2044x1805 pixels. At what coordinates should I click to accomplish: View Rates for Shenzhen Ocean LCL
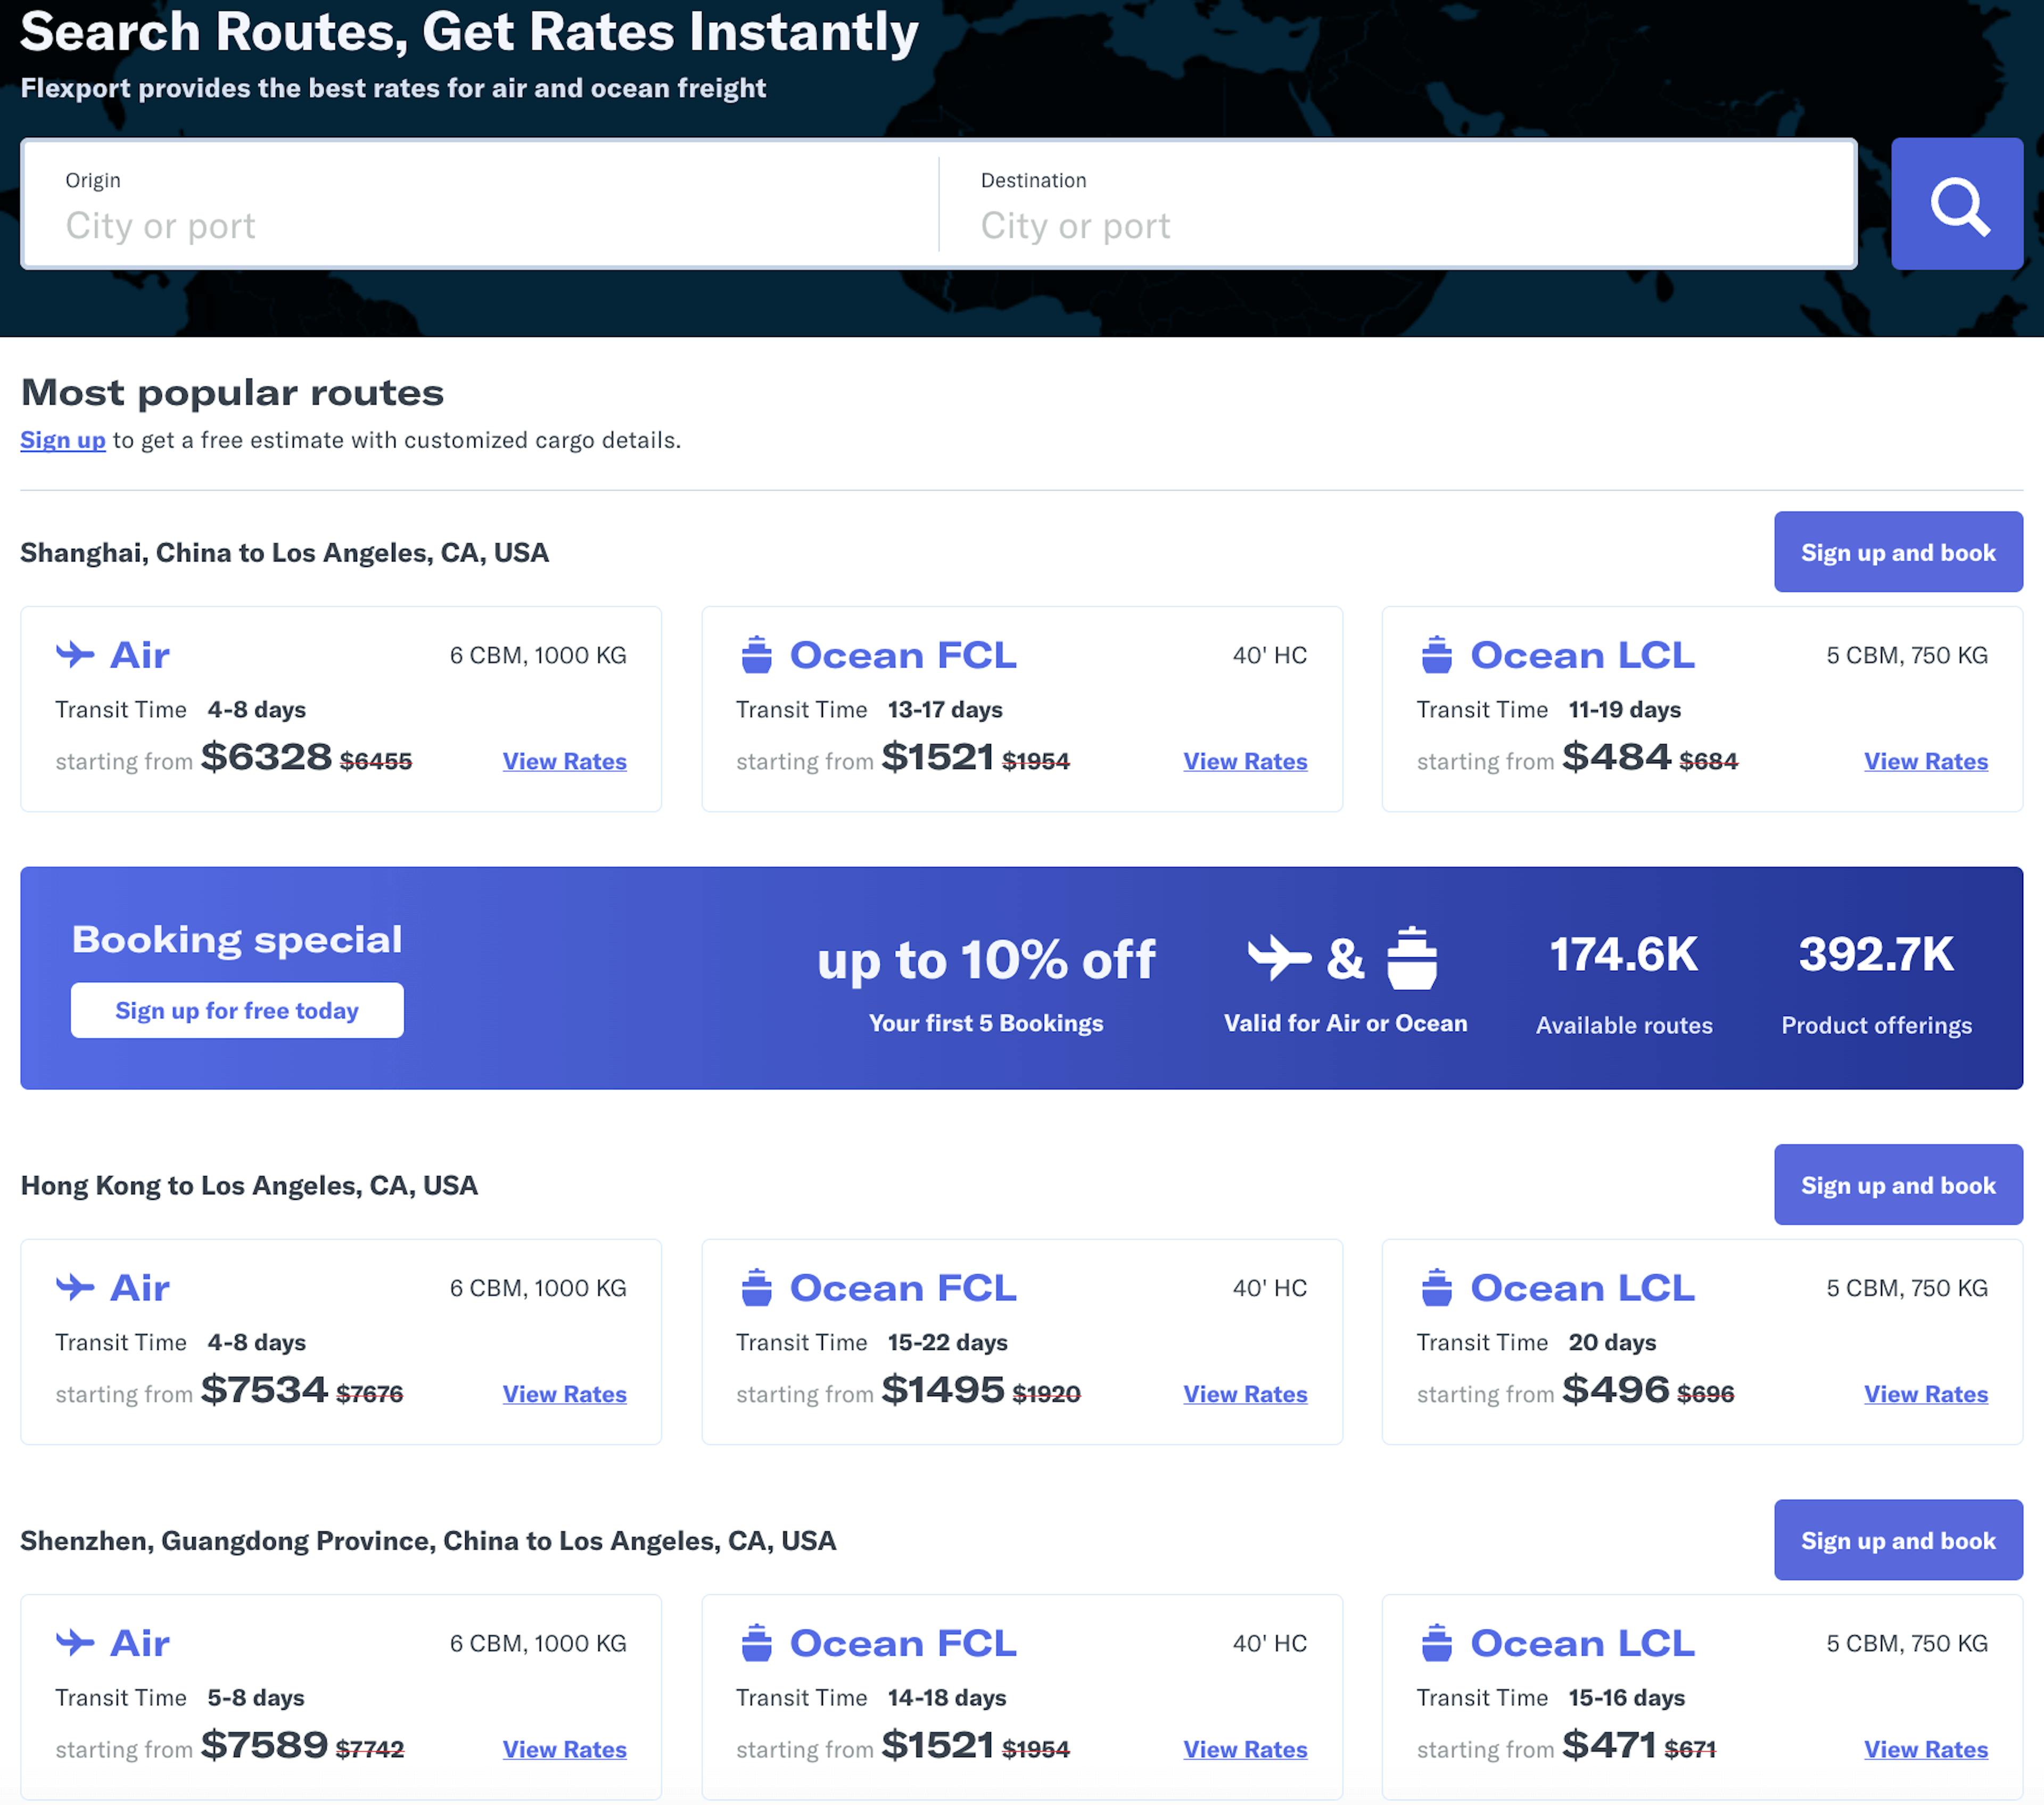1926,1749
